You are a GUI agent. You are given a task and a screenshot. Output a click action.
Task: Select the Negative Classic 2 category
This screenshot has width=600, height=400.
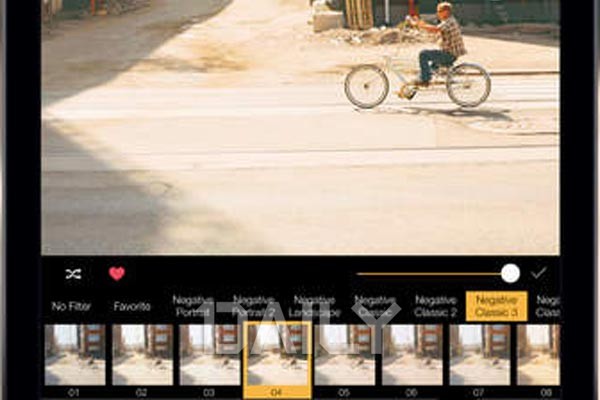(x=435, y=306)
